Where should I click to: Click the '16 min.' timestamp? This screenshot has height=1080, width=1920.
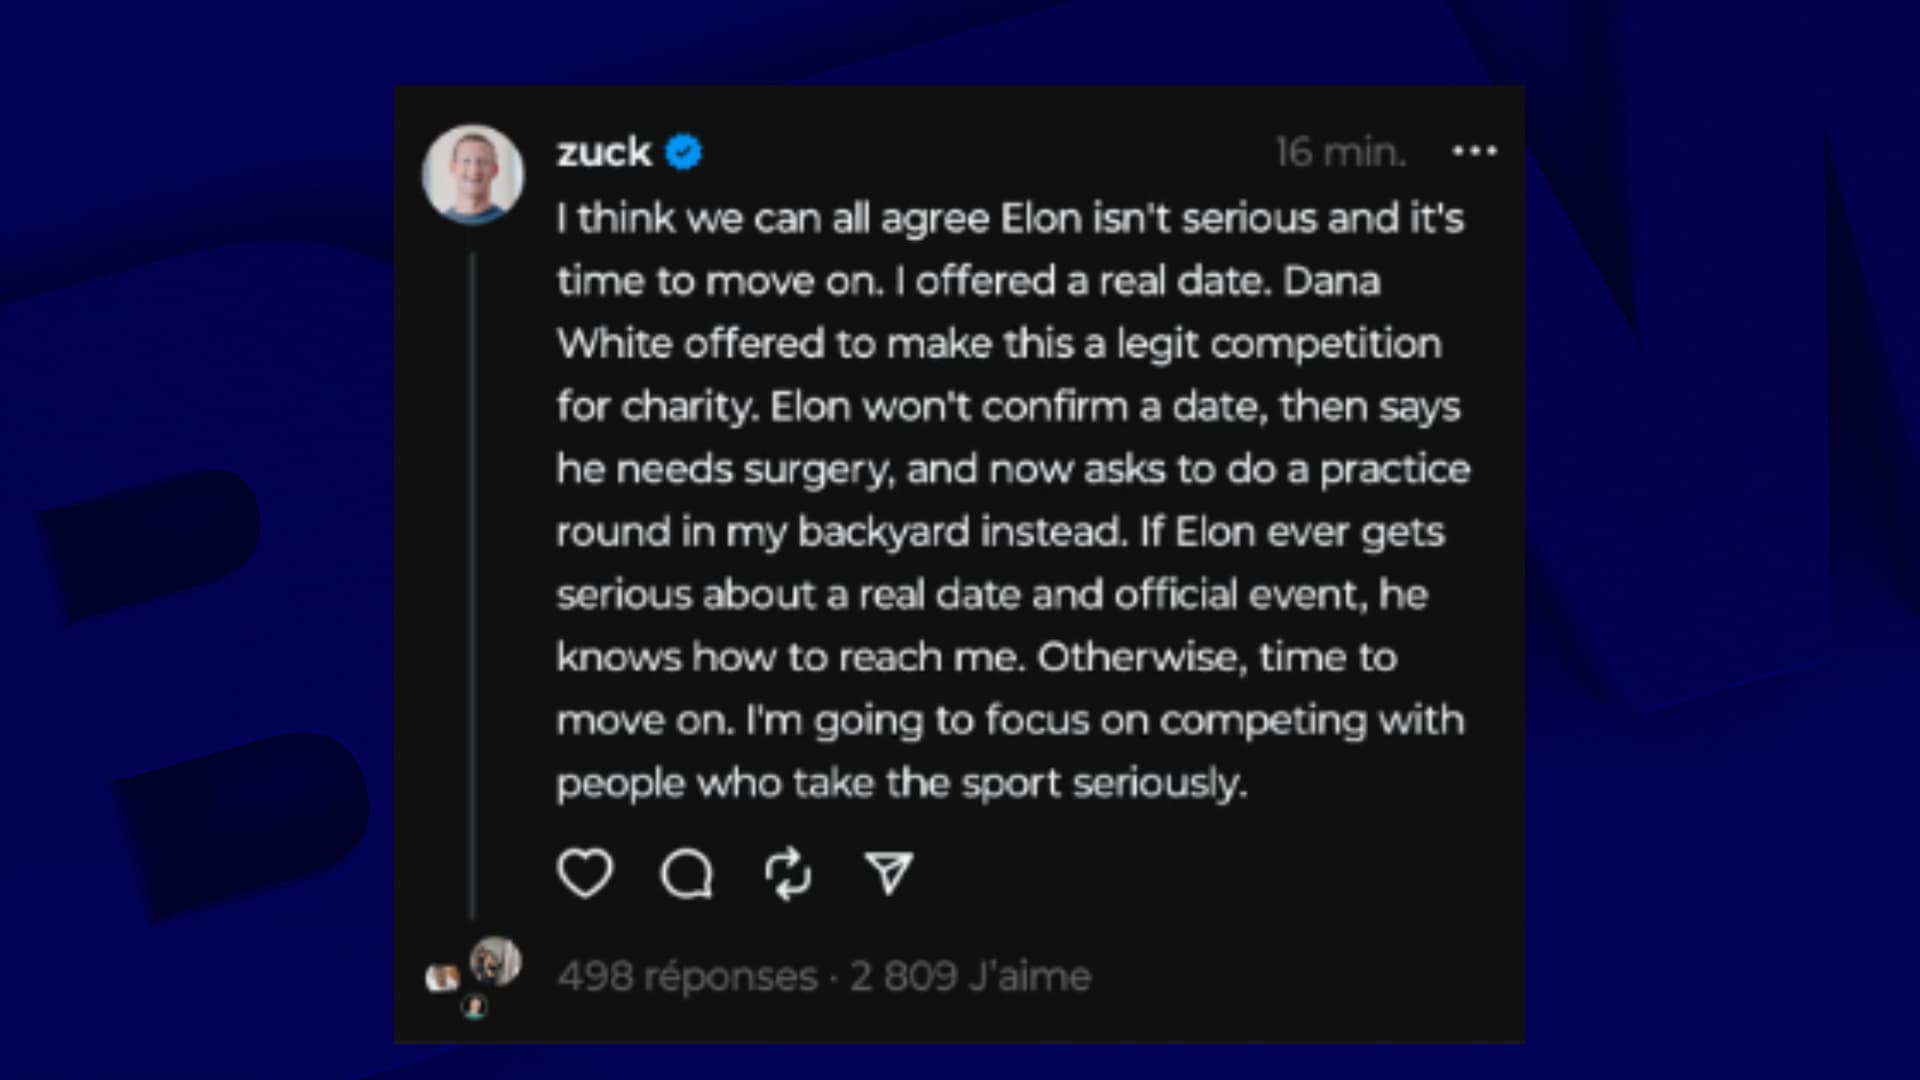(x=1341, y=152)
